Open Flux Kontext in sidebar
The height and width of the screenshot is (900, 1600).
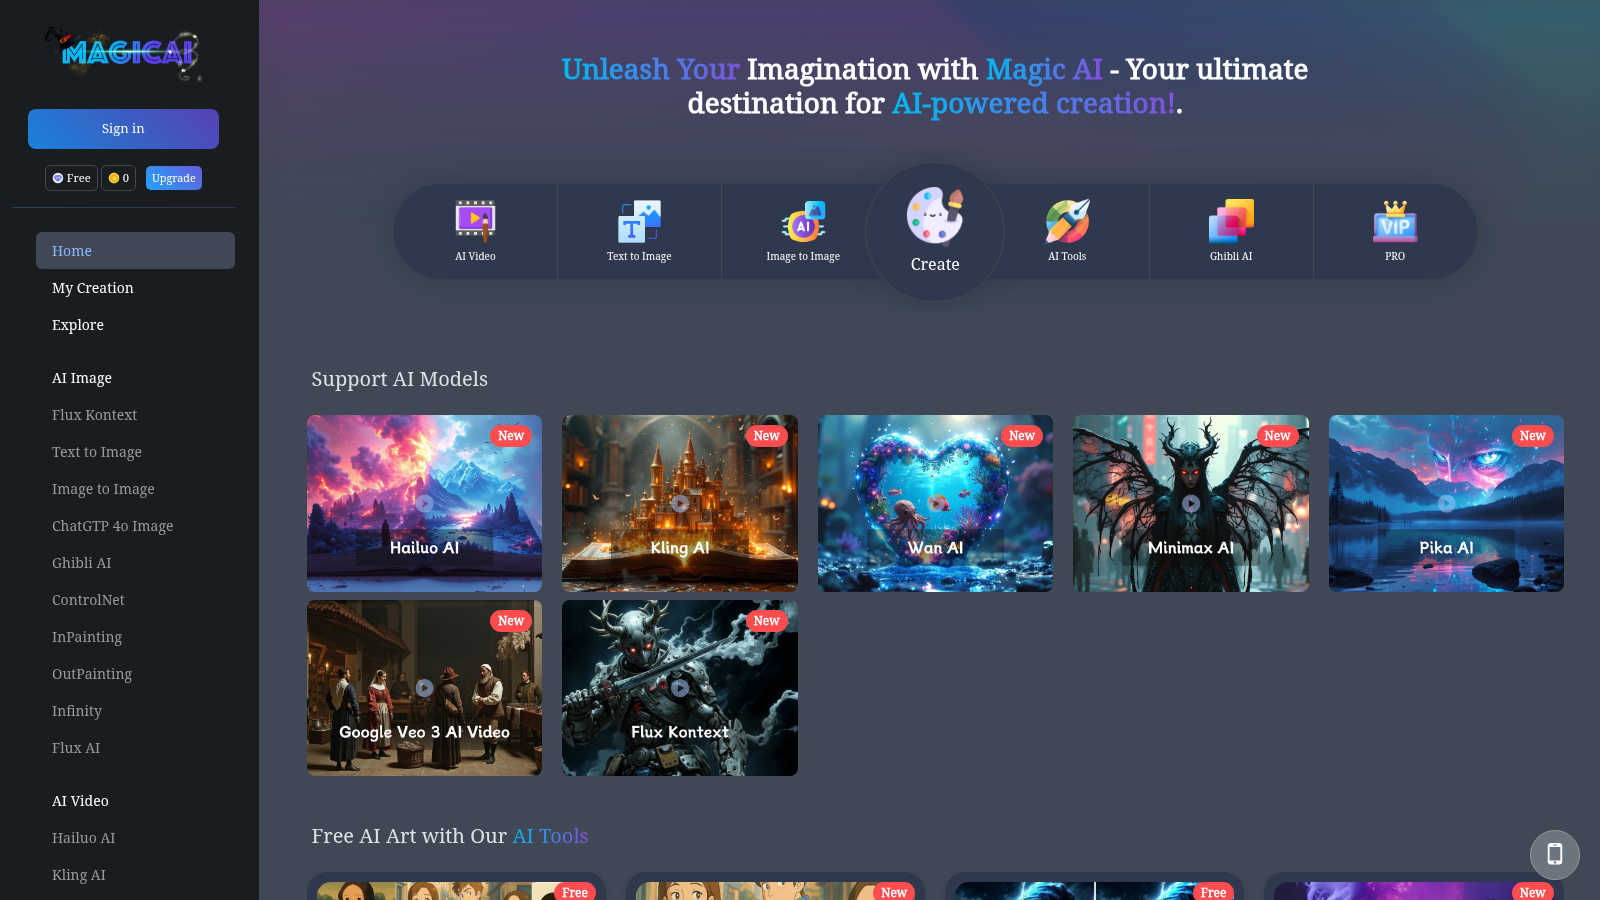point(94,415)
